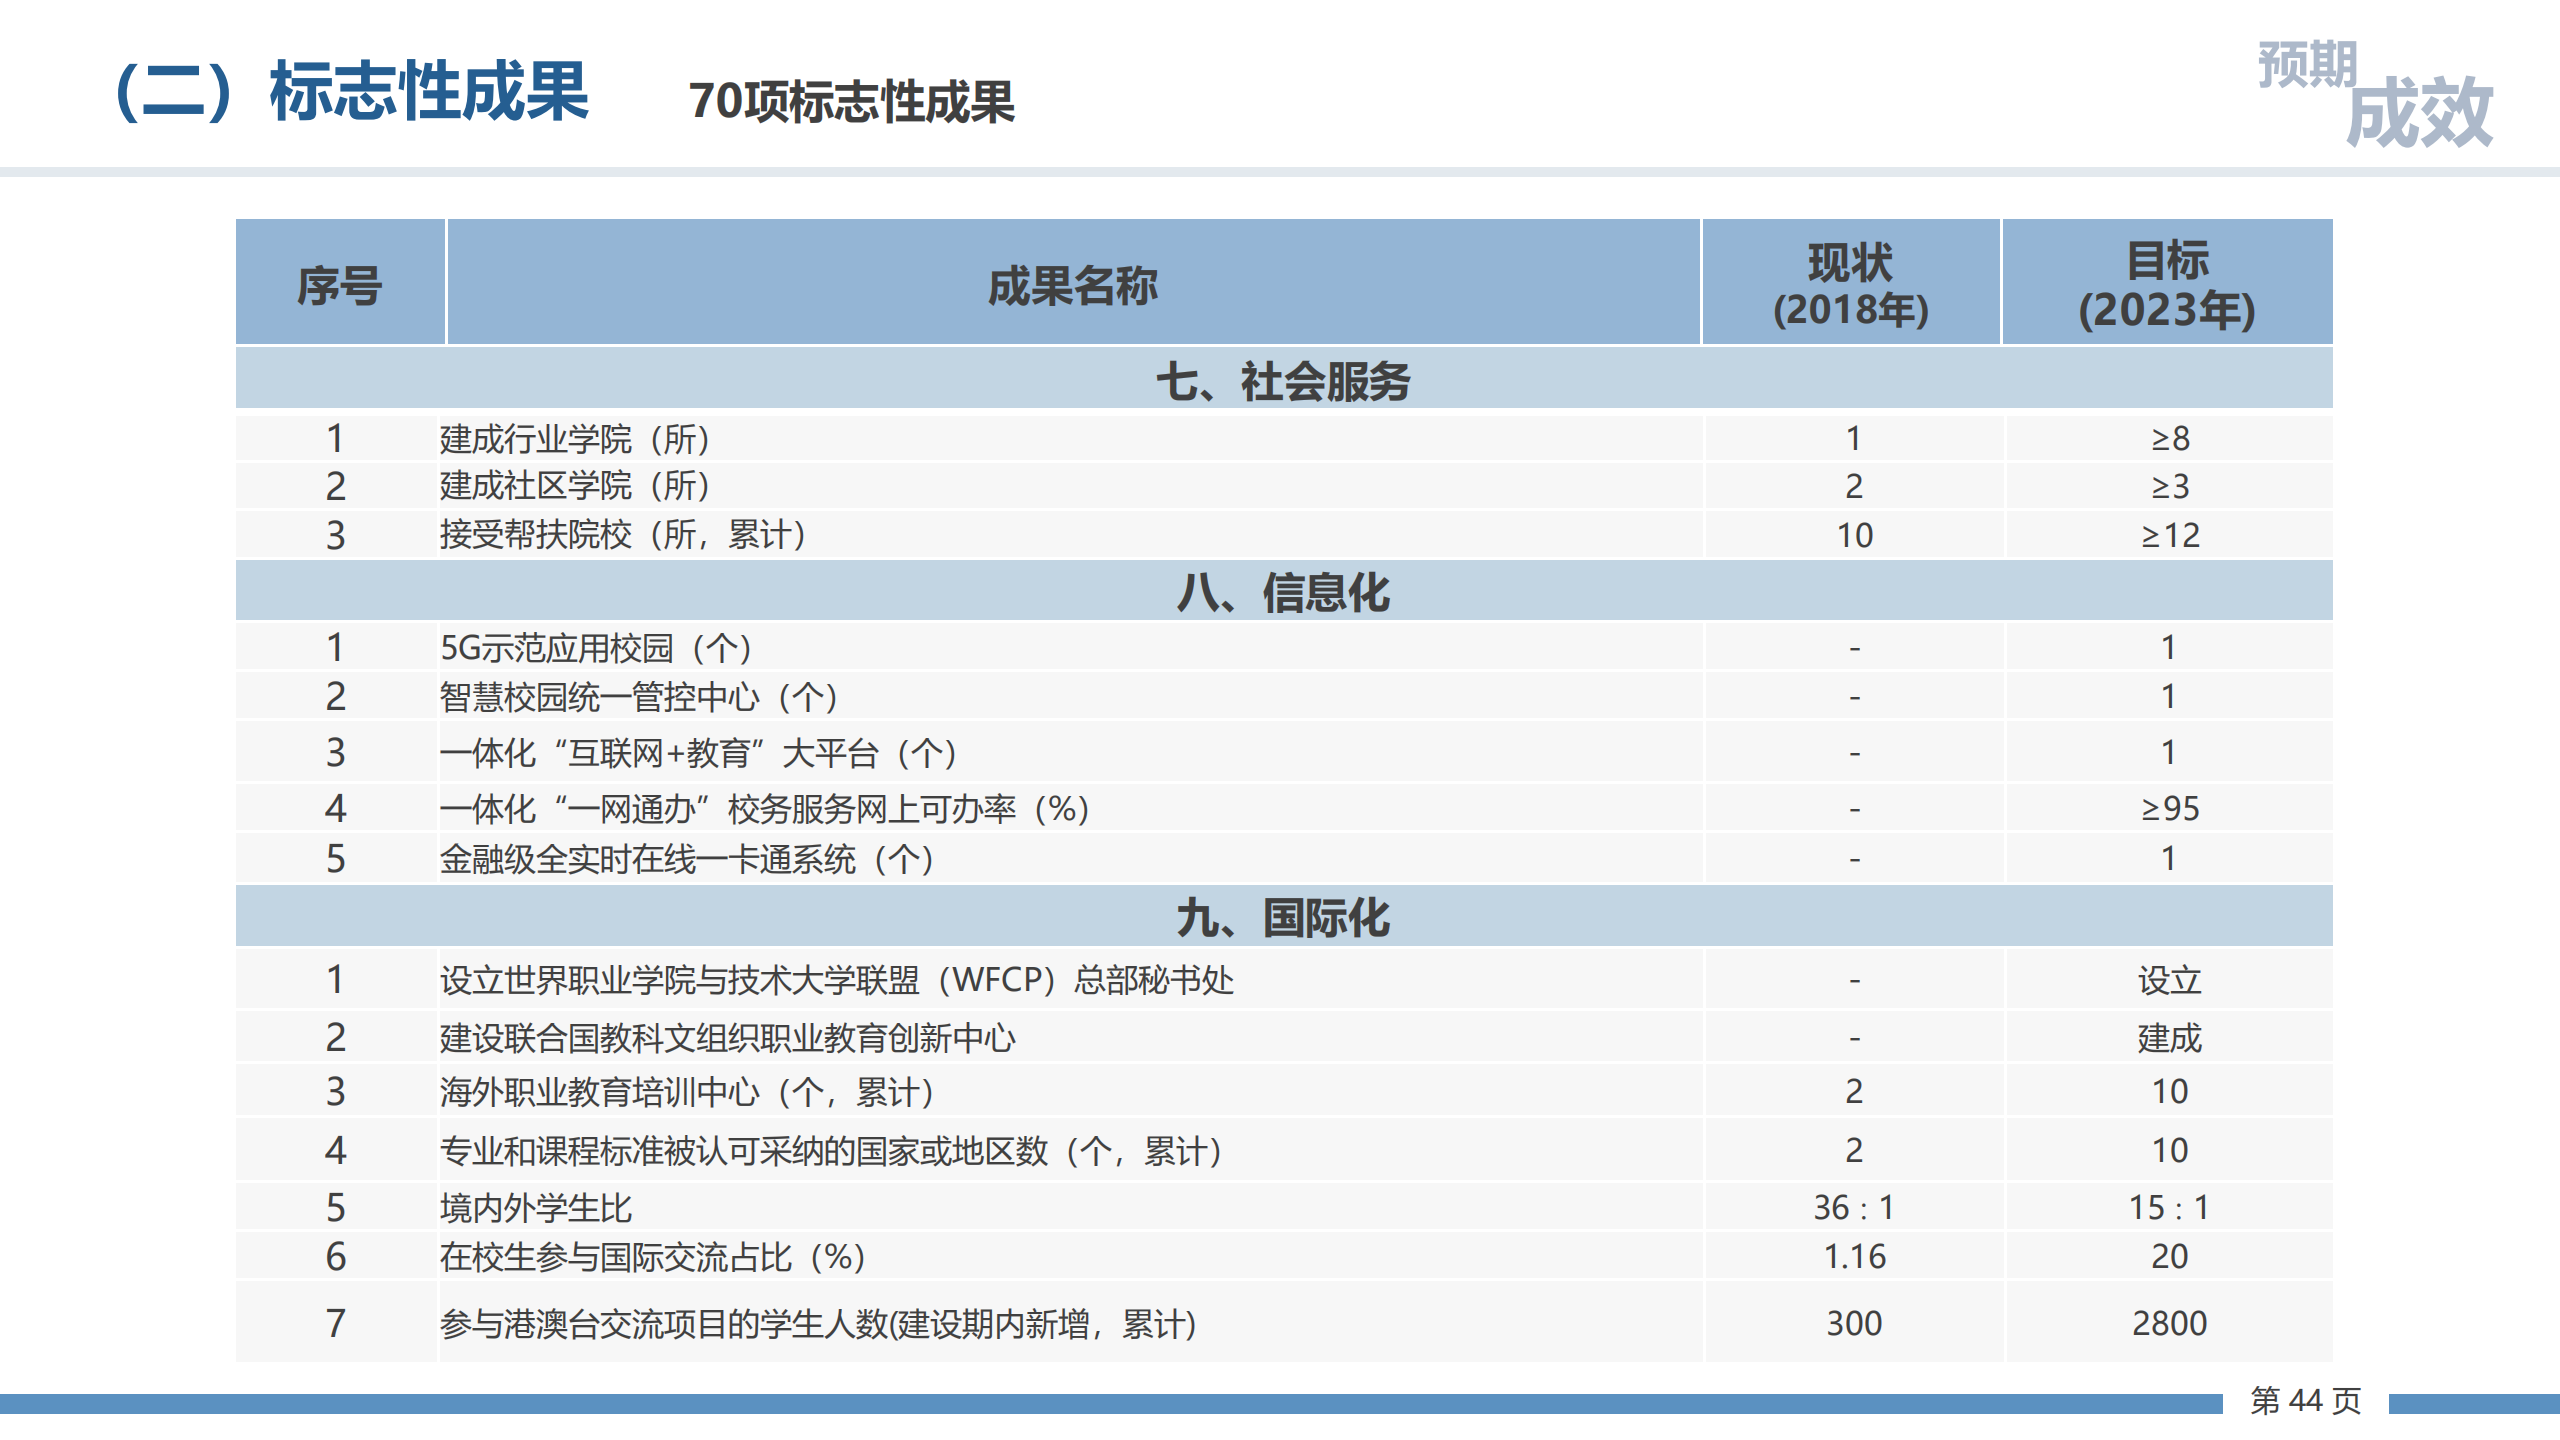This screenshot has width=2560, height=1440.
Task: Click the 目标 (2023年) header cell
Action: point(2167,285)
